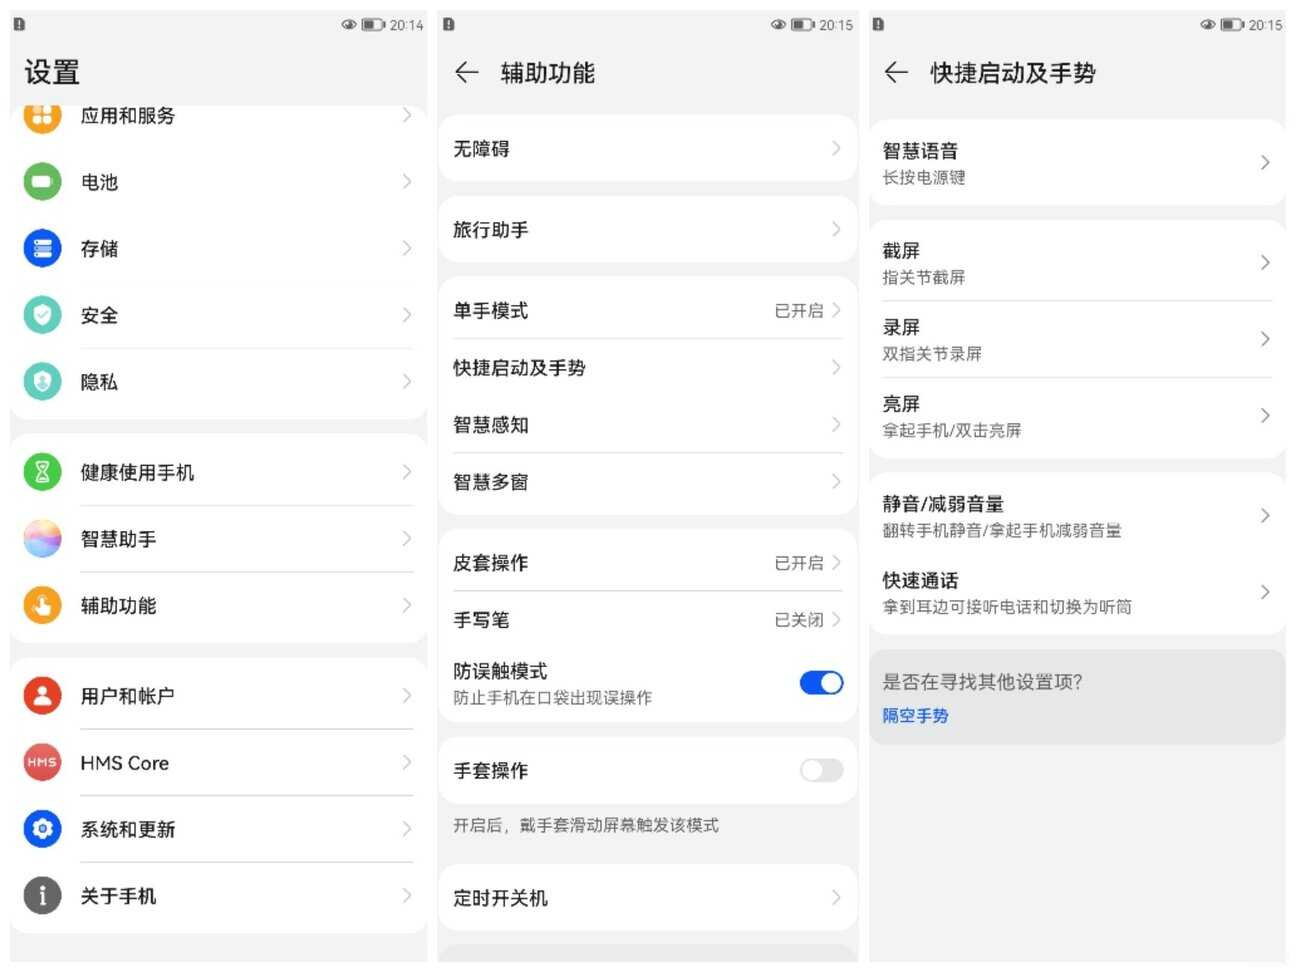Go back from 快捷启动及手势 page
1296x972 pixels.
pyautogui.click(x=896, y=72)
